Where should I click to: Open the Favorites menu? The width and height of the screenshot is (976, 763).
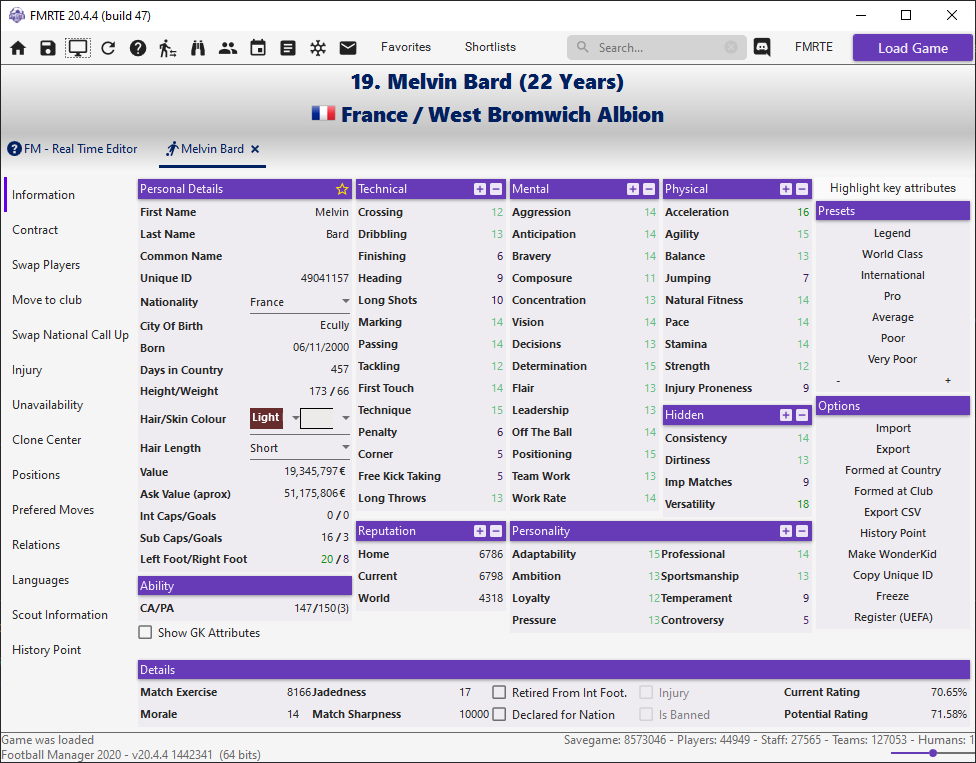tap(406, 47)
